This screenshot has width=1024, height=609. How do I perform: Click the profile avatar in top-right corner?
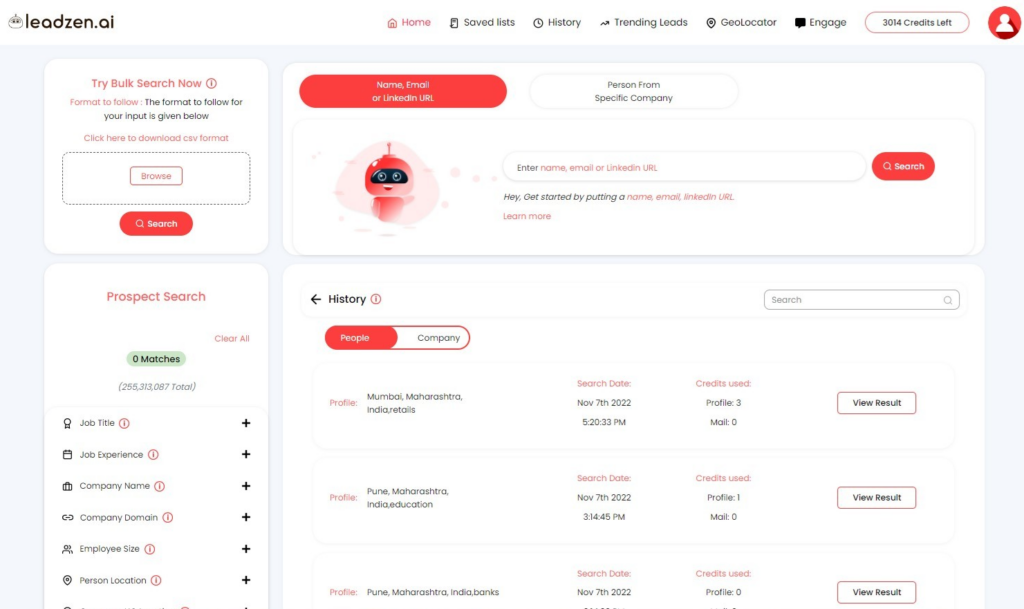(x=1003, y=22)
